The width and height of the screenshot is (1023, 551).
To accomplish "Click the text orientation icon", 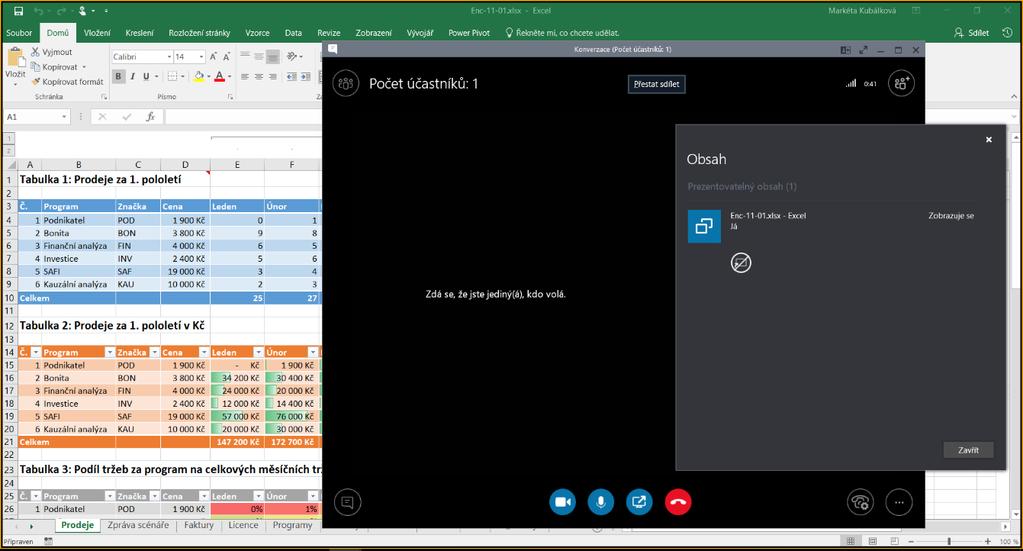I will pyautogui.click(x=292, y=56).
